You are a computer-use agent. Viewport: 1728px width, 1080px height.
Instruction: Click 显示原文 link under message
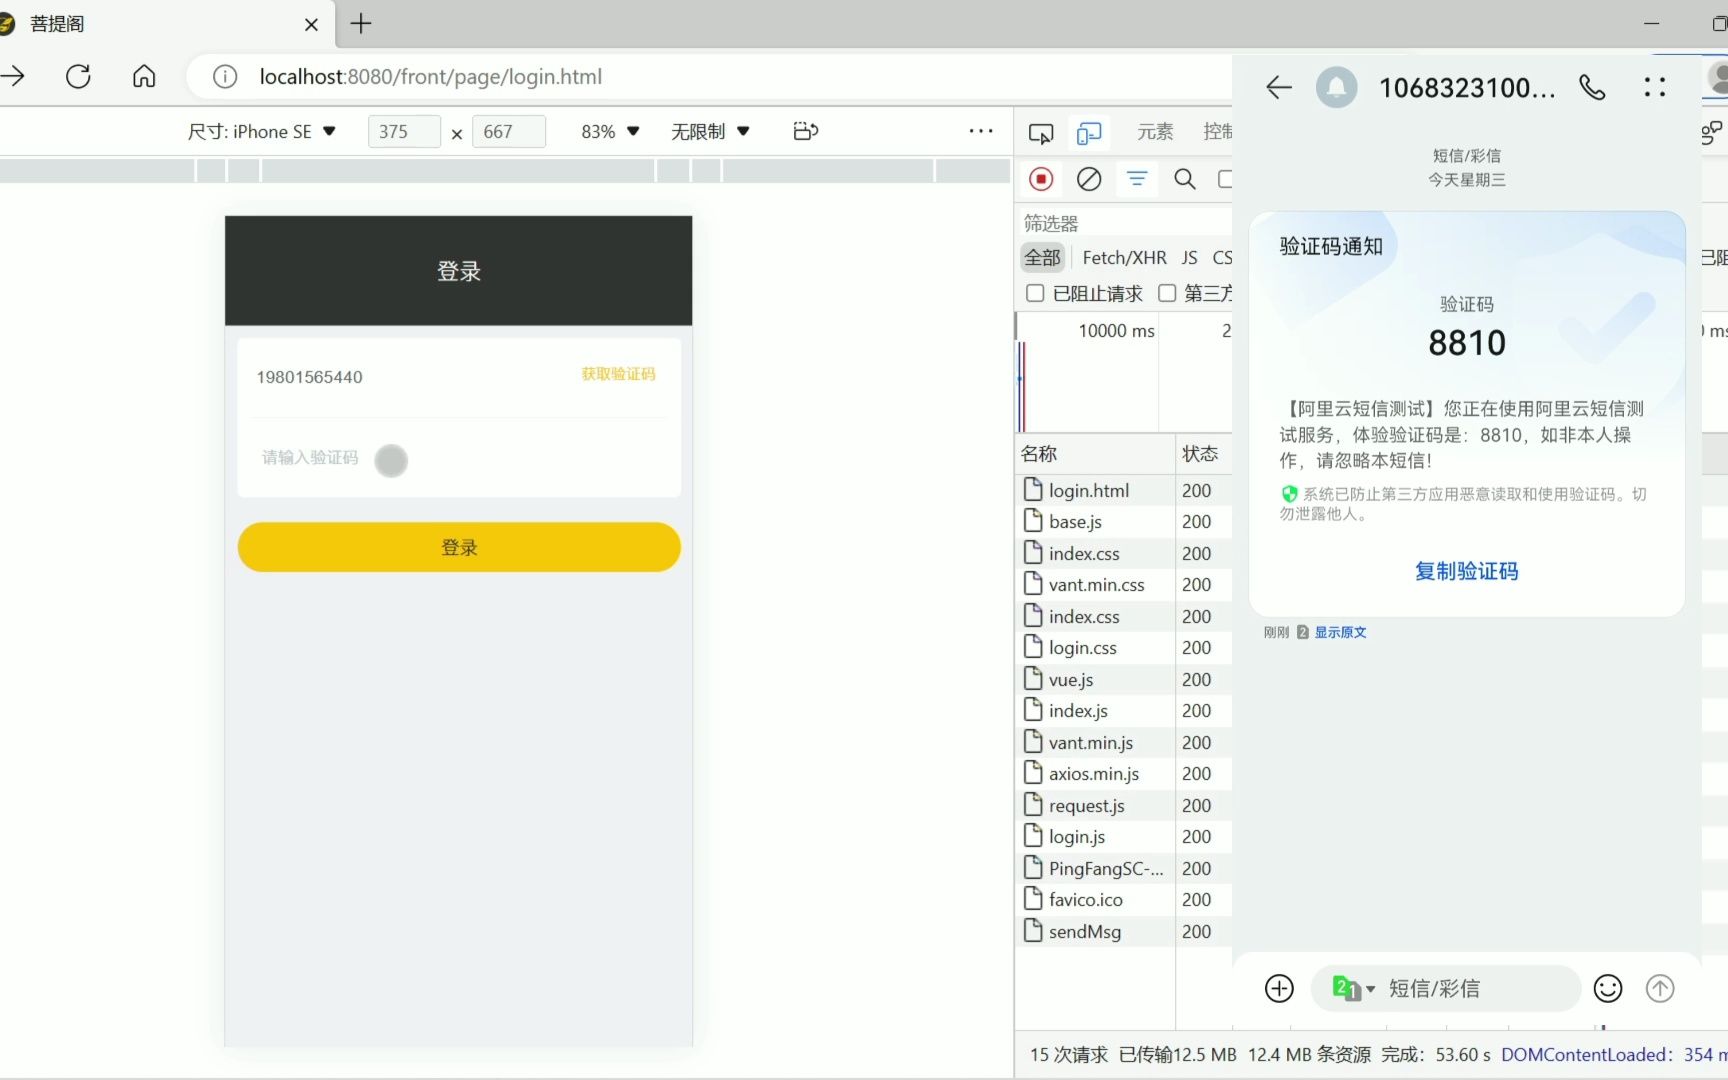click(x=1340, y=632)
